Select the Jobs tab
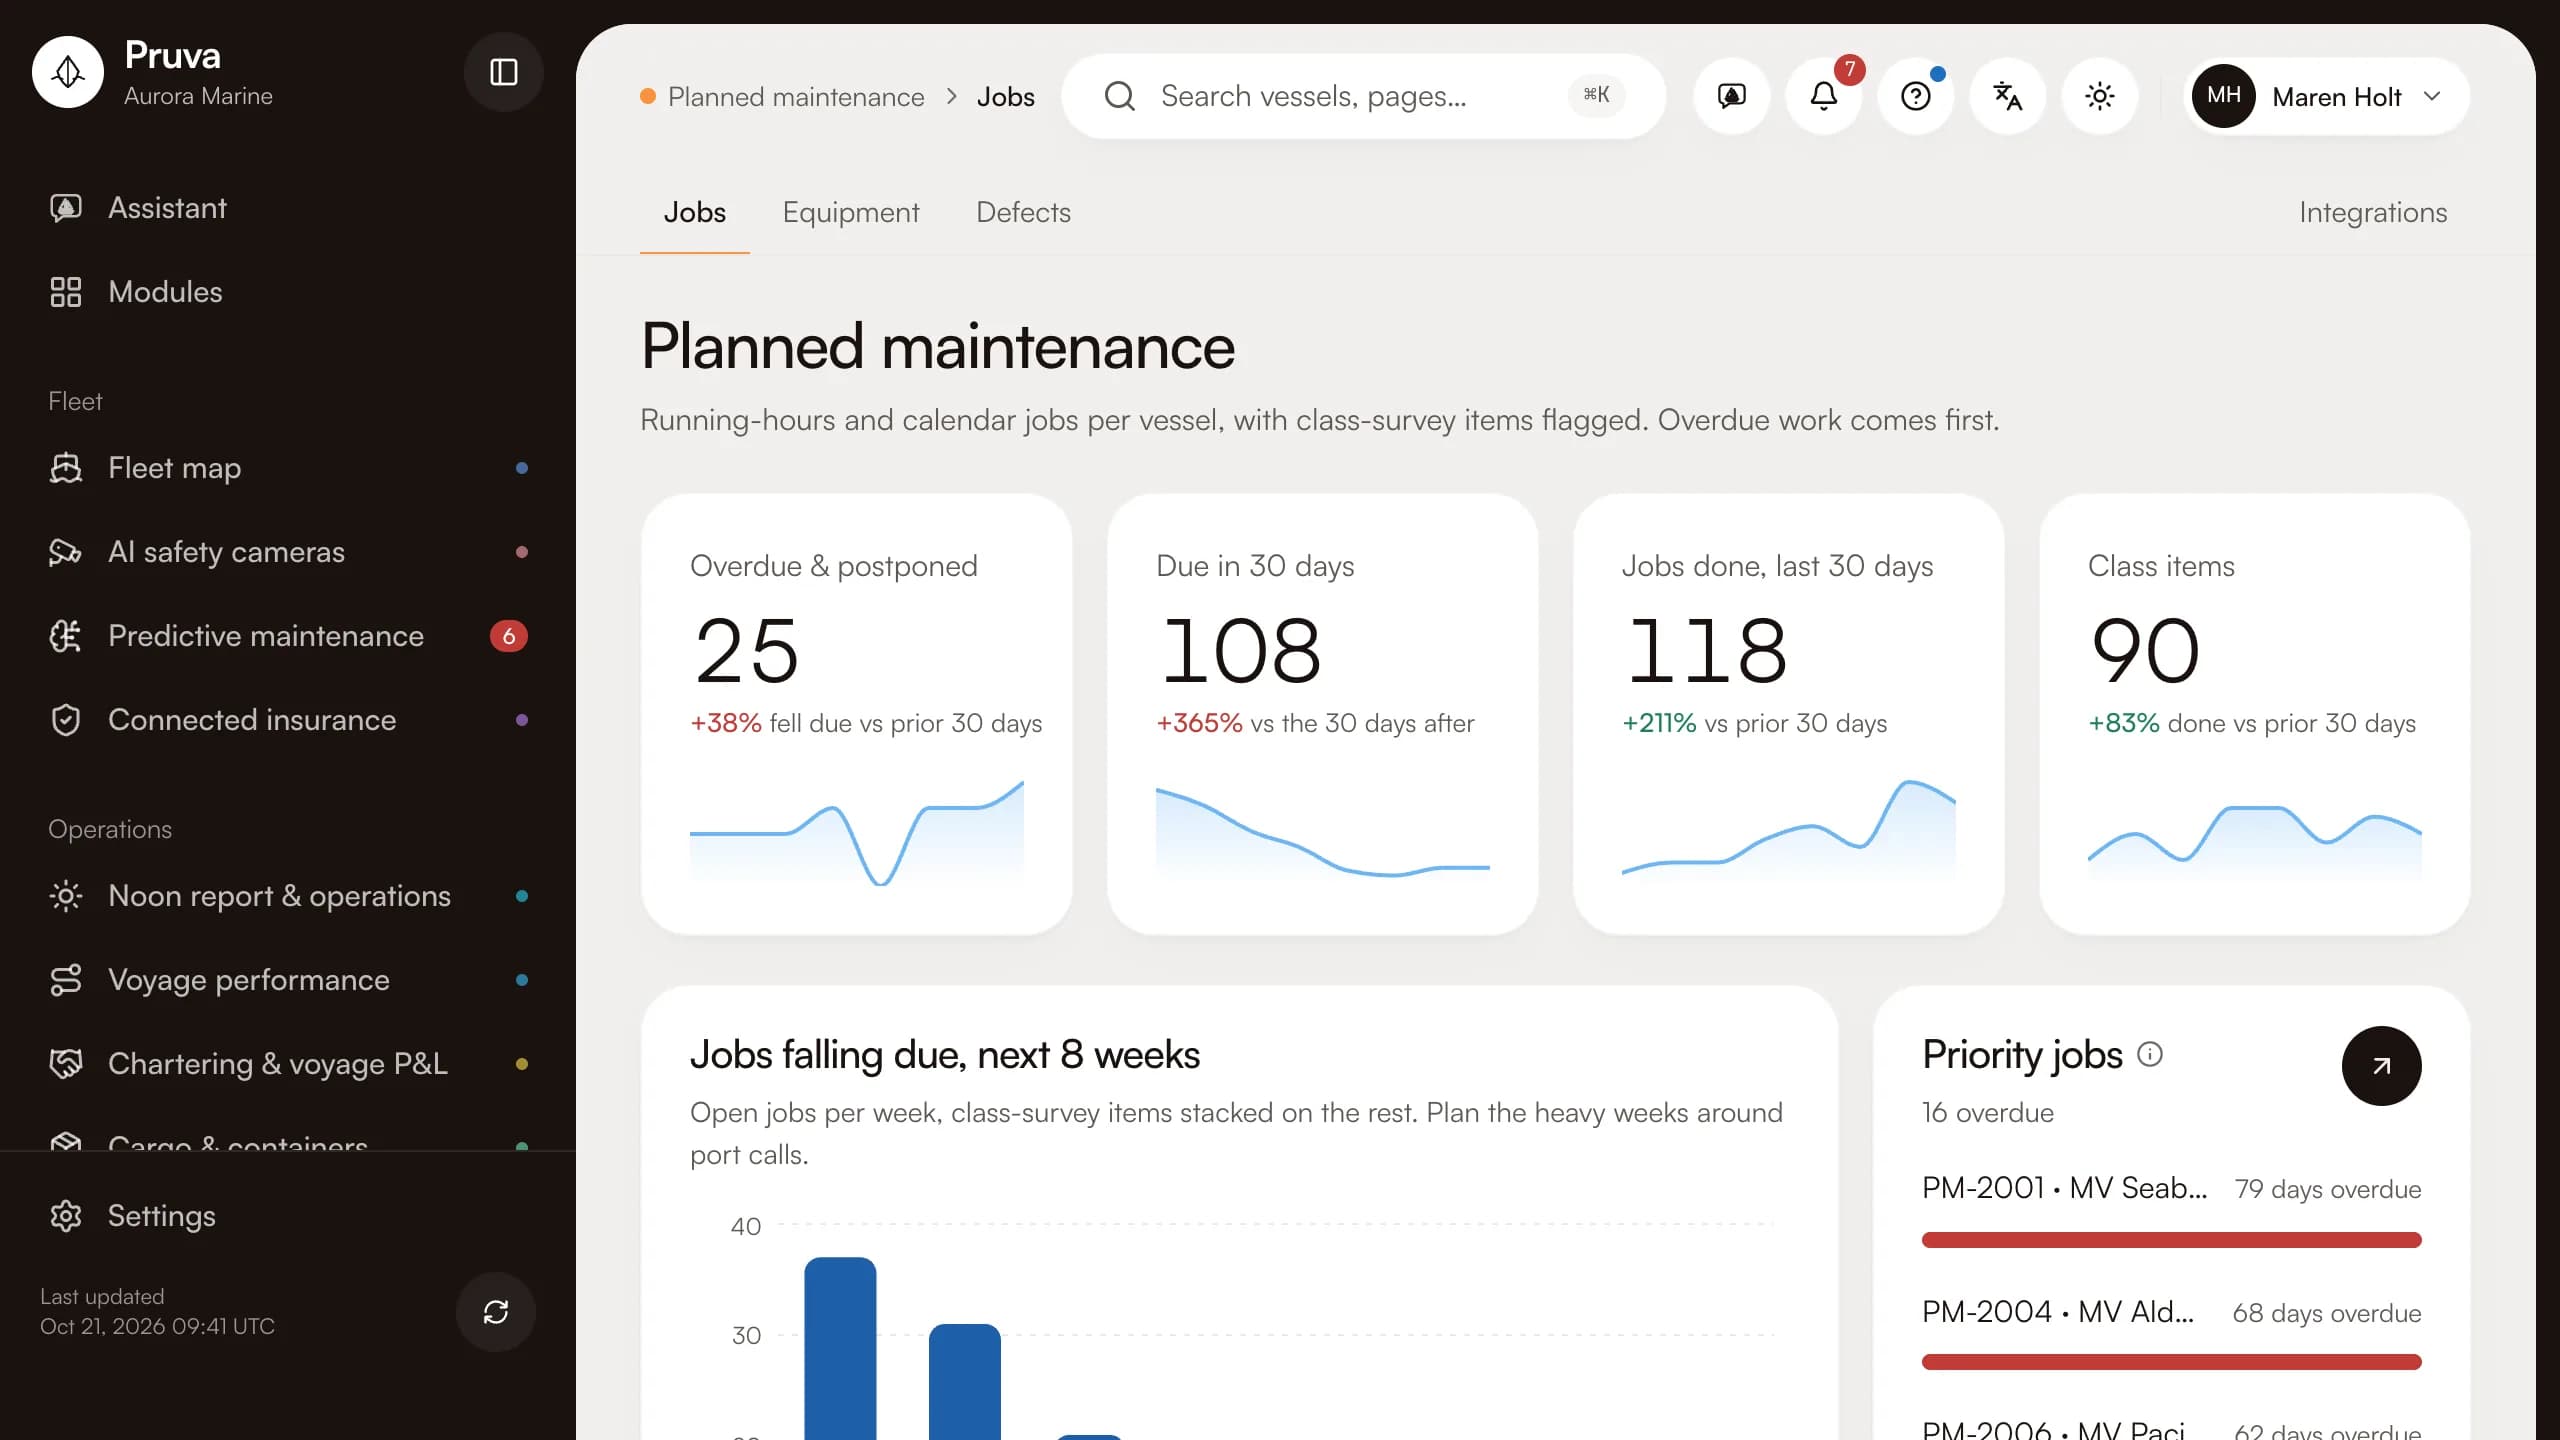Screen dimensions: 2560x1440 click(x=695, y=212)
